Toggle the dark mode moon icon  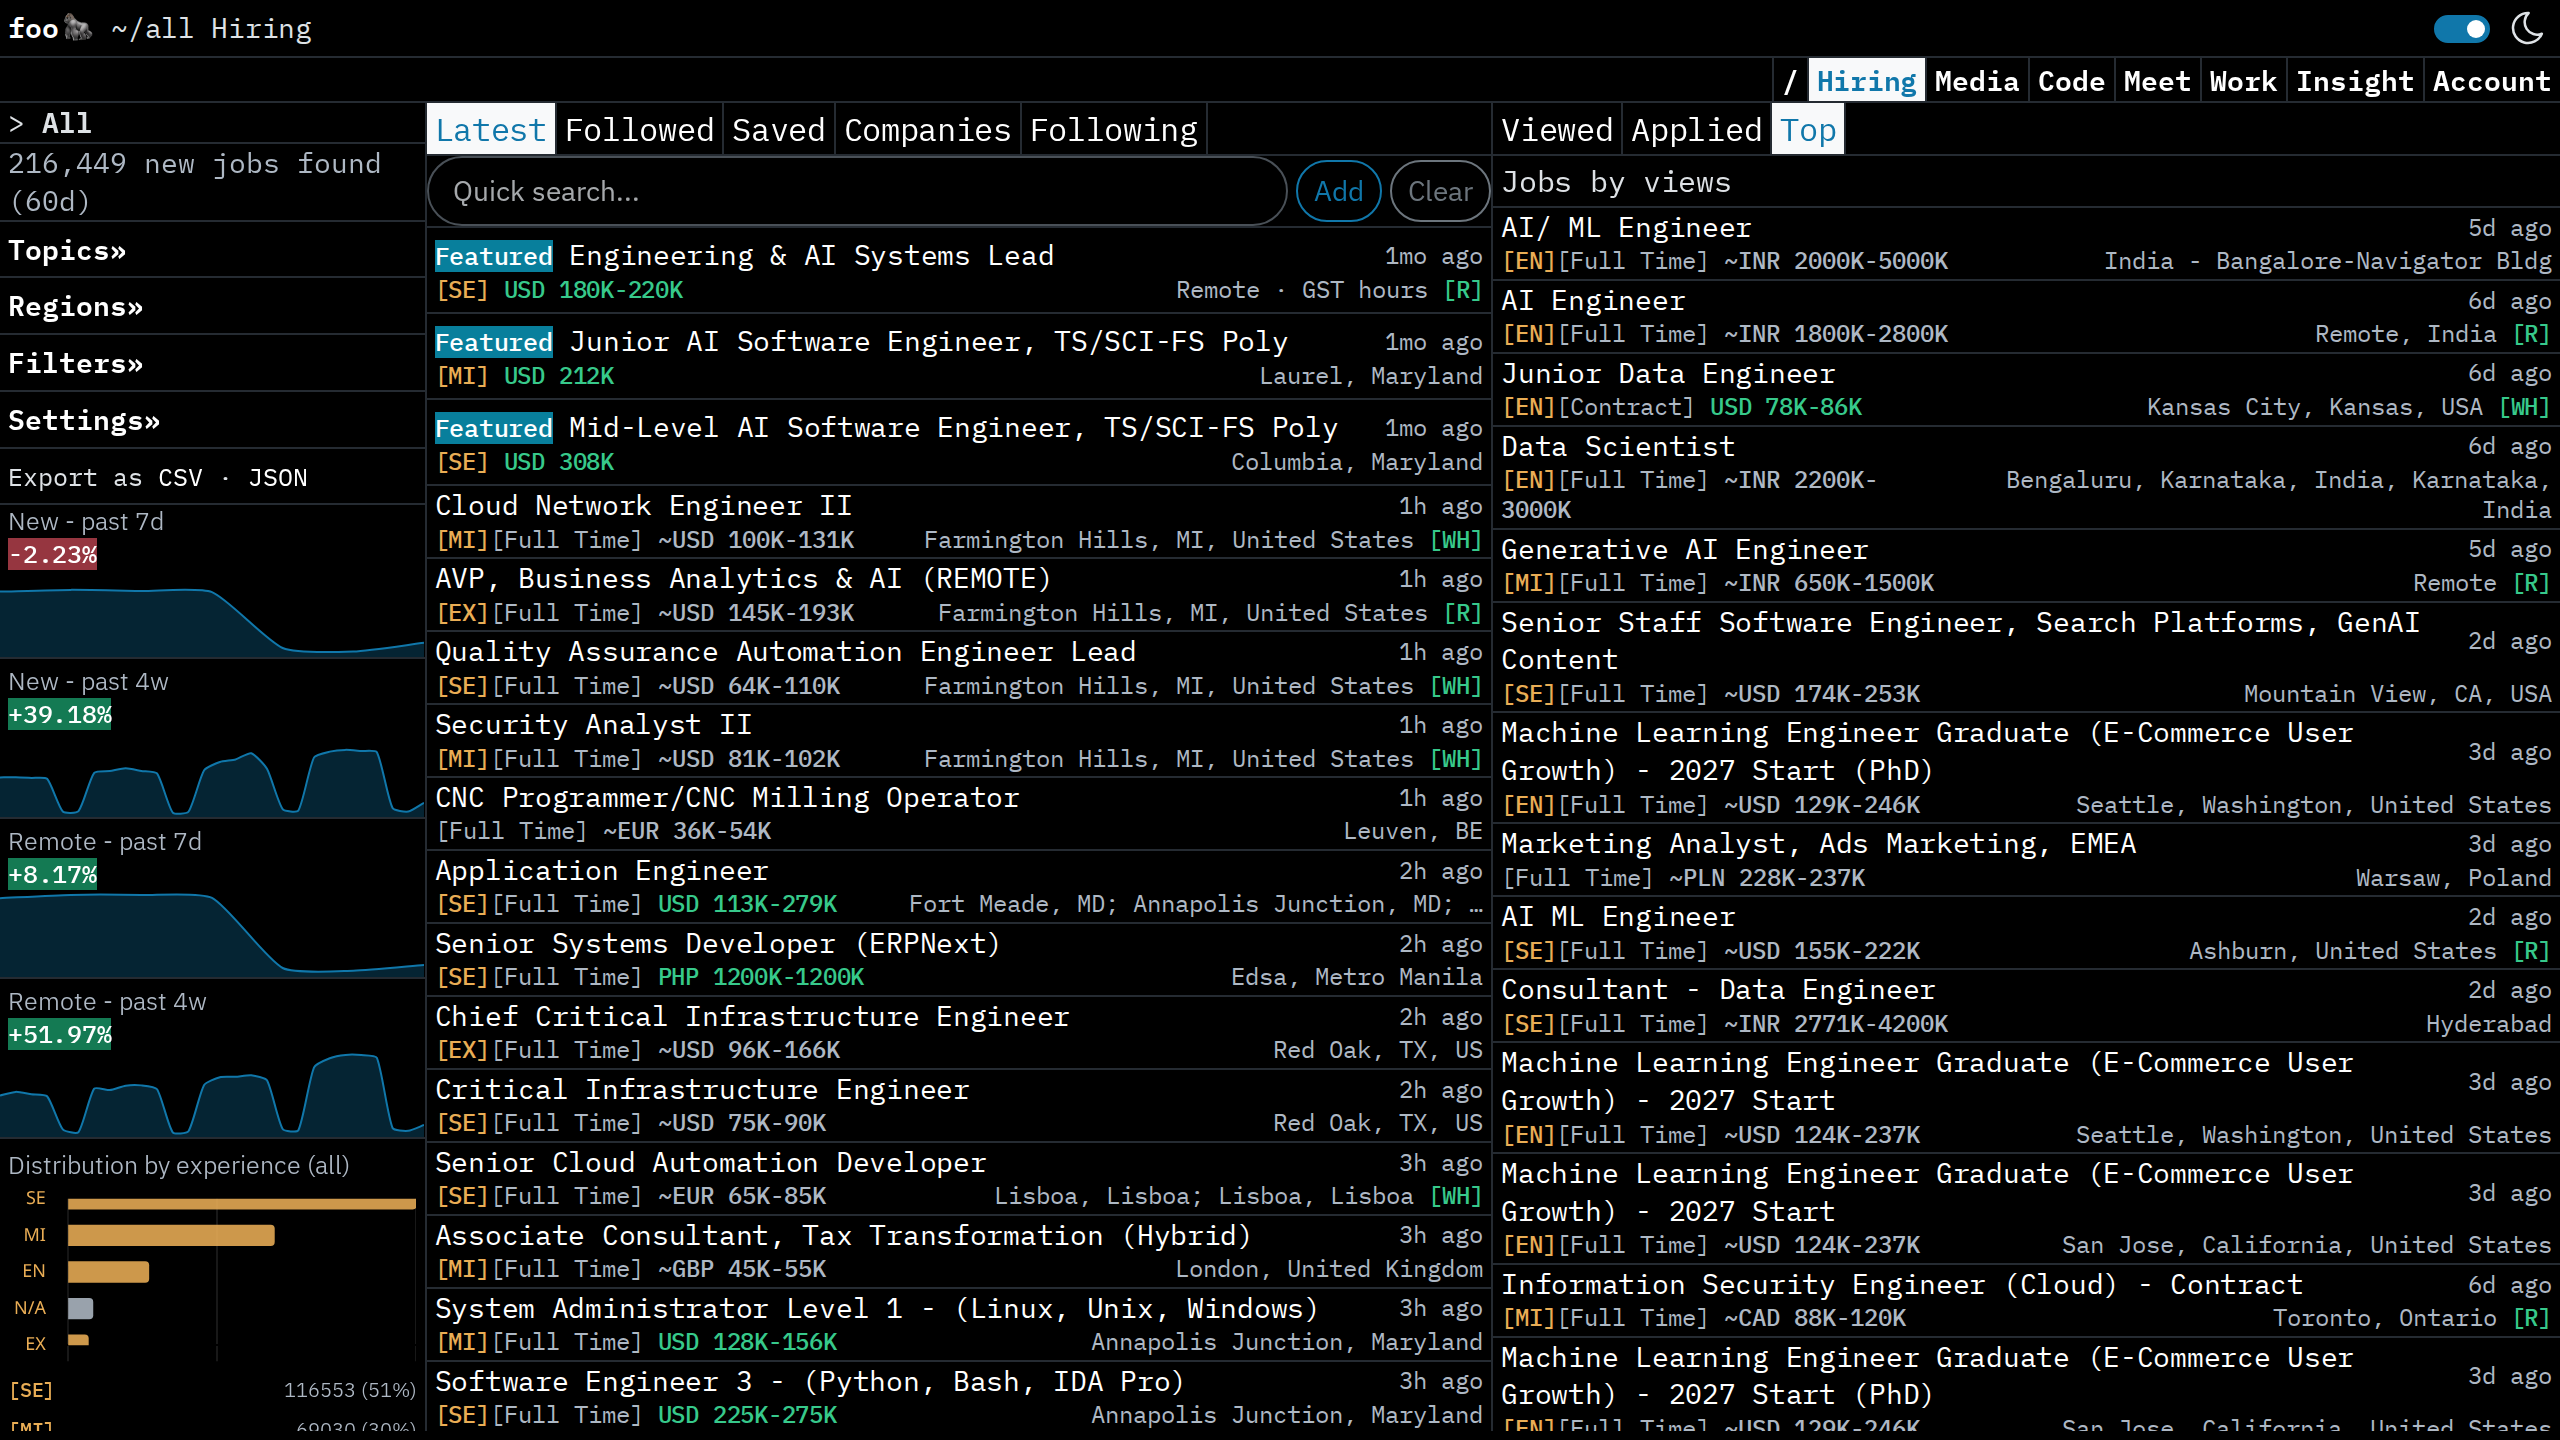point(2527,28)
